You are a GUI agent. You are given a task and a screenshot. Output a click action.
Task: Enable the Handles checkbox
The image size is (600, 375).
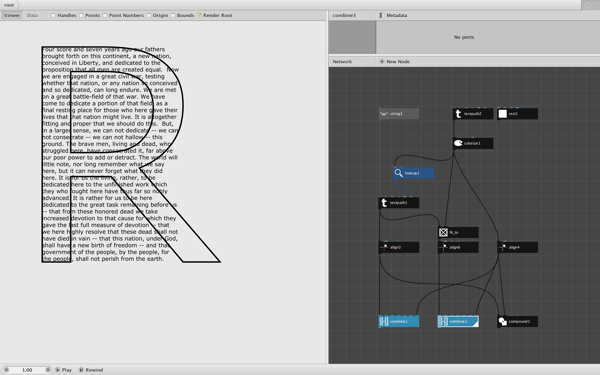(53, 15)
